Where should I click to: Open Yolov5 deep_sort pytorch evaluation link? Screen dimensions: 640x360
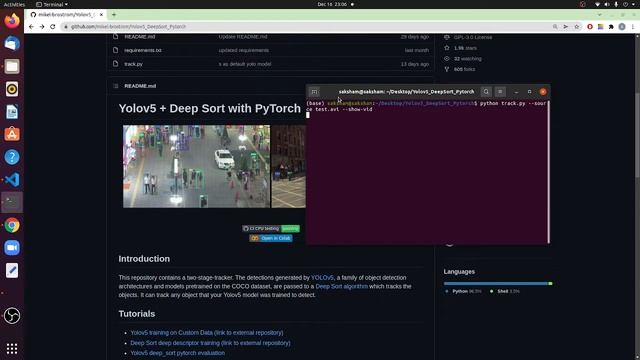coord(178,353)
